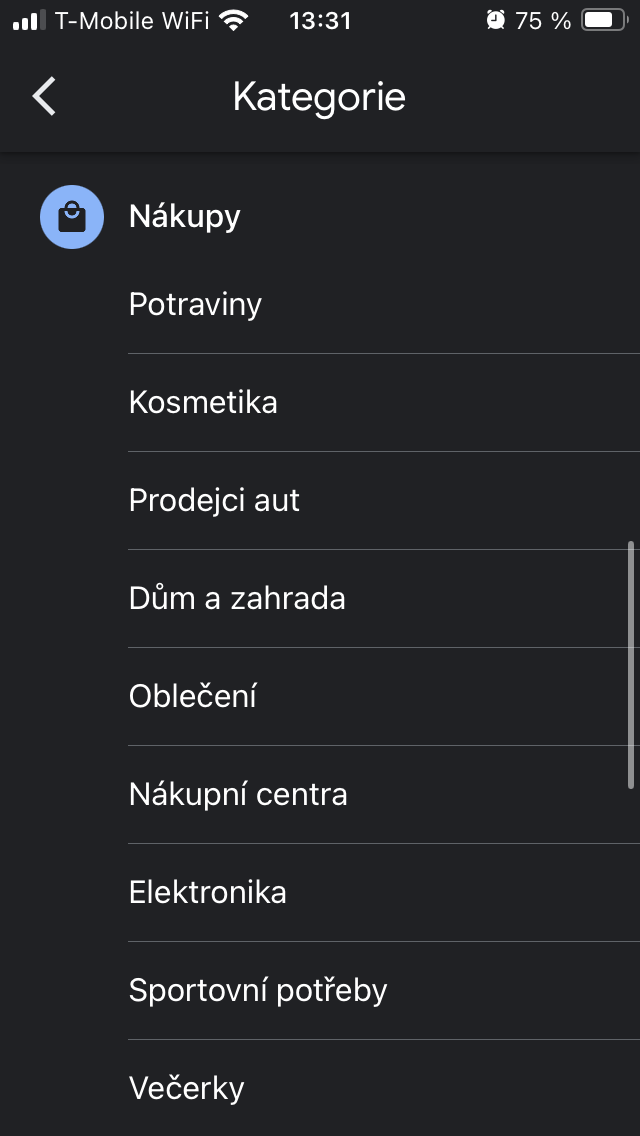This screenshot has height=1136, width=640.
Task: Click the vertical scrollbar indicator
Action: pos(631,666)
